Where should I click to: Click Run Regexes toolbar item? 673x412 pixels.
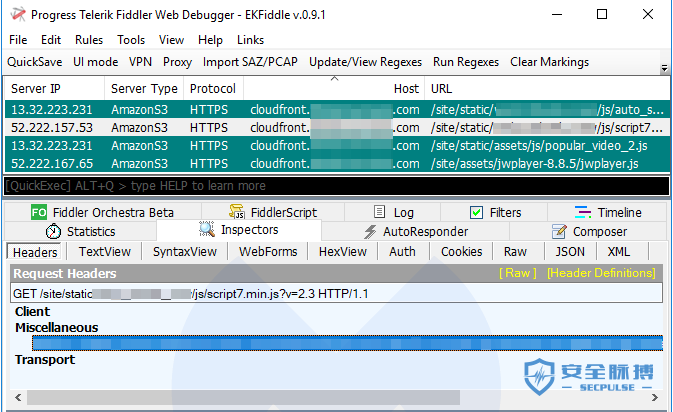point(466,62)
